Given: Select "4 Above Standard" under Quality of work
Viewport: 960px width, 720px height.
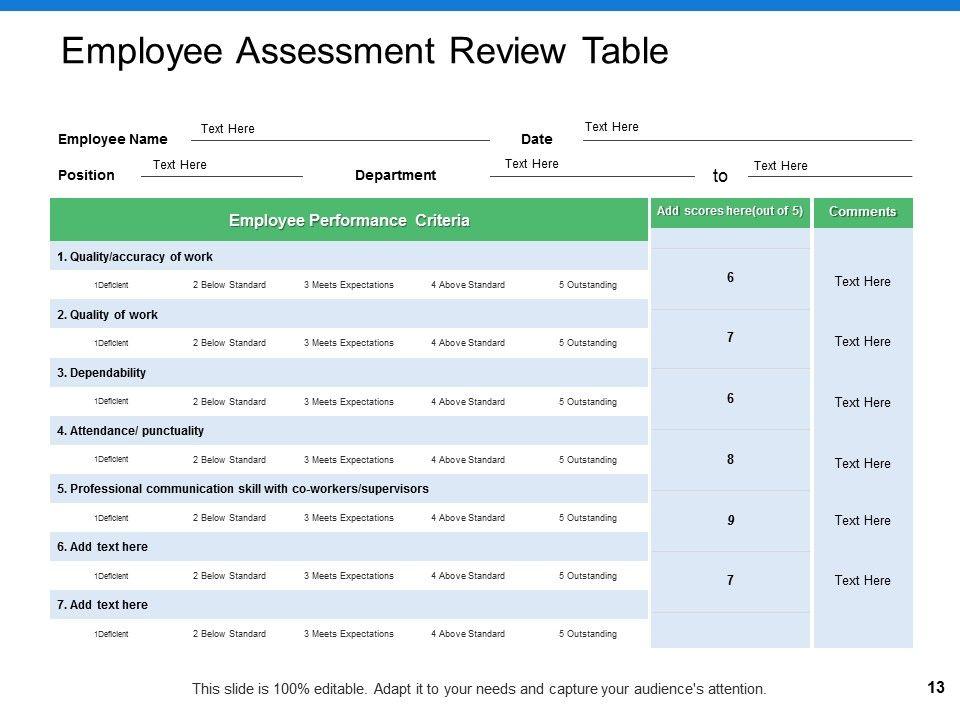Looking at the screenshot, I should [467, 343].
